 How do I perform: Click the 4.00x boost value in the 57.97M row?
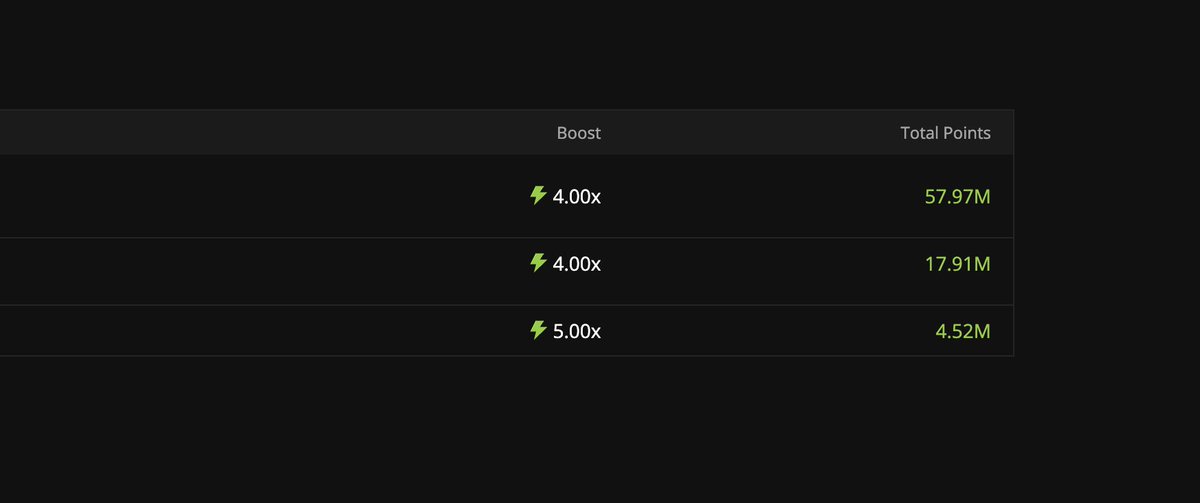pyautogui.click(x=577, y=197)
